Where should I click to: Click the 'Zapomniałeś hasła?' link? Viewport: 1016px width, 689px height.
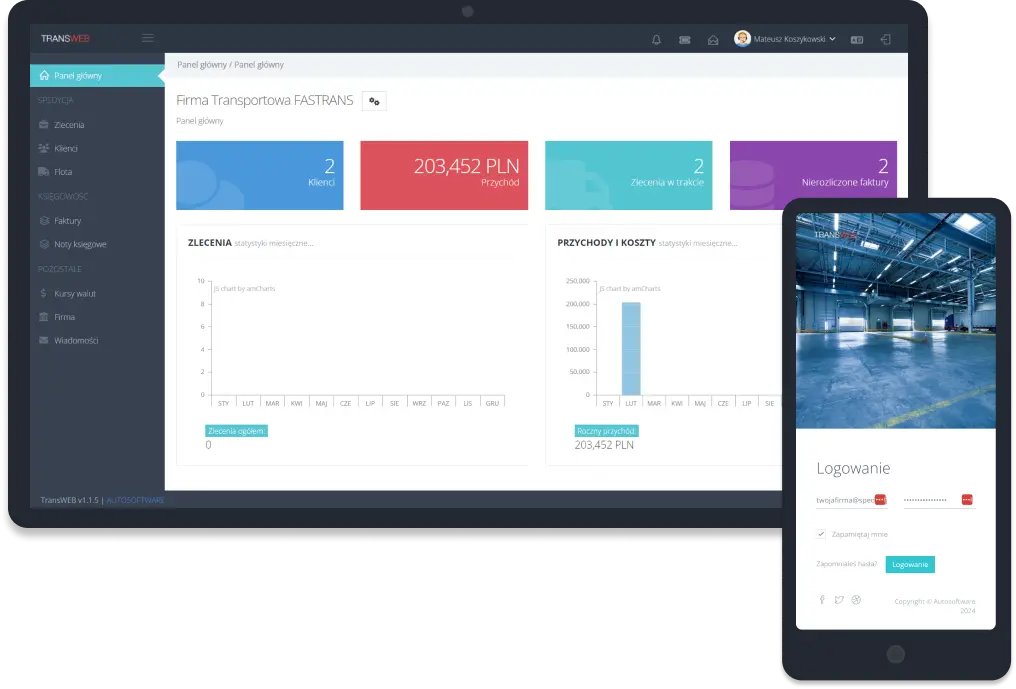[846, 564]
